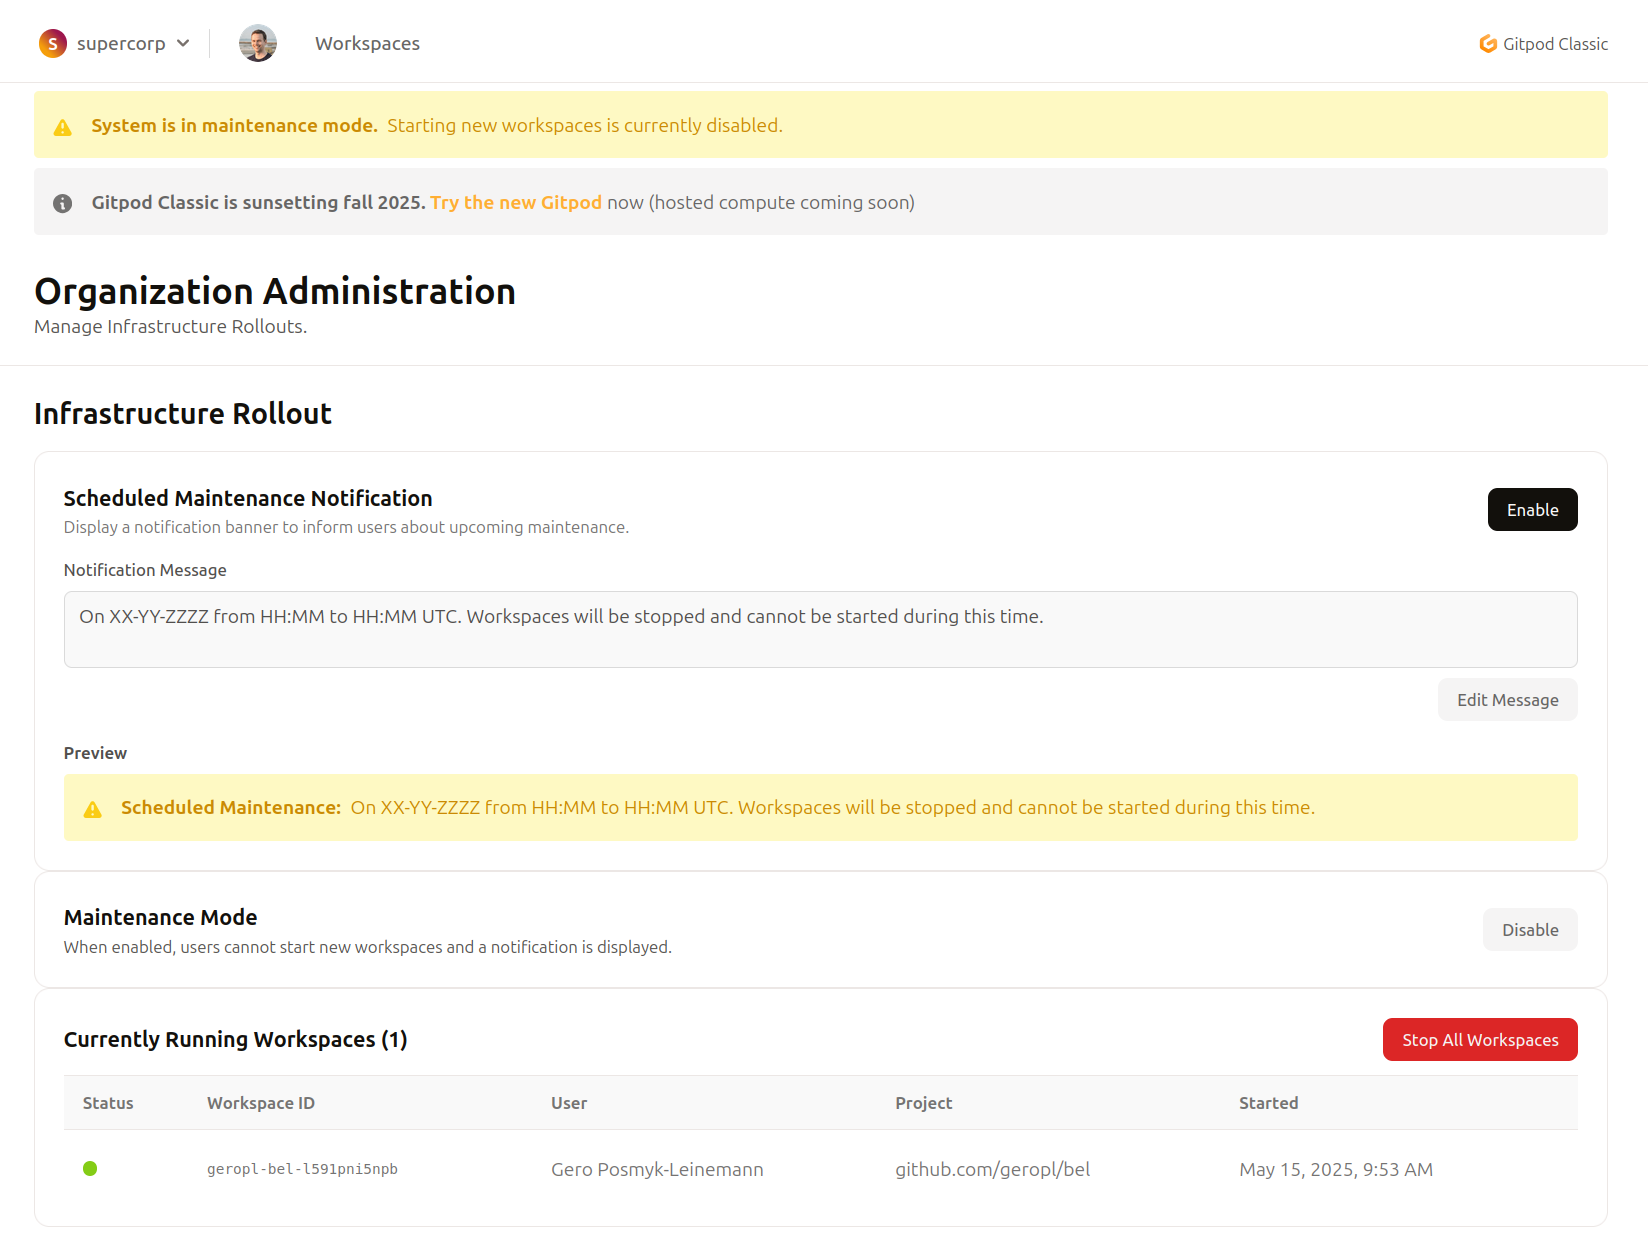The image size is (1648, 1246).
Task: Click the Stop All Workspaces button
Action: pyautogui.click(x=1480, y=1040)
